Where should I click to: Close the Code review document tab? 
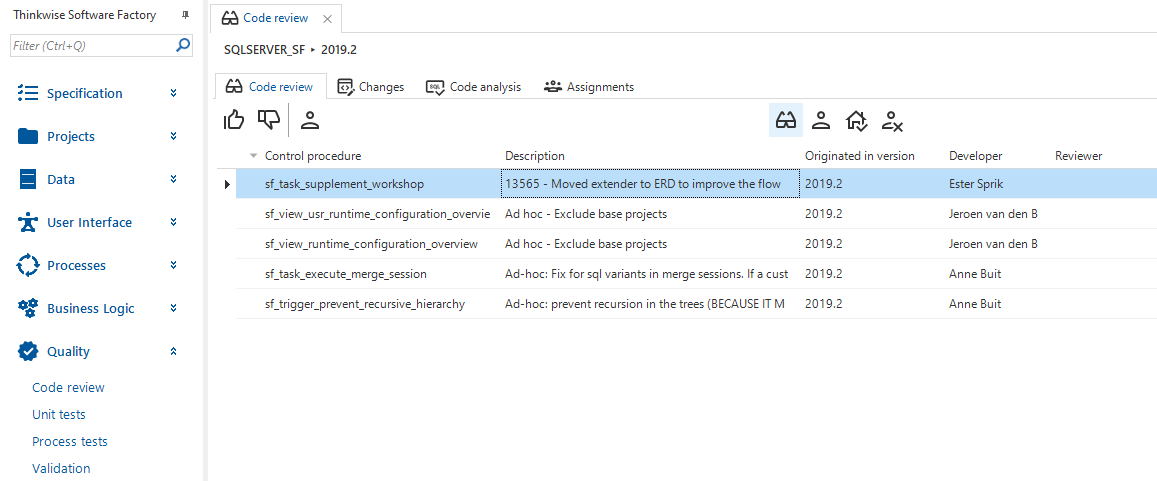[327, 19]
